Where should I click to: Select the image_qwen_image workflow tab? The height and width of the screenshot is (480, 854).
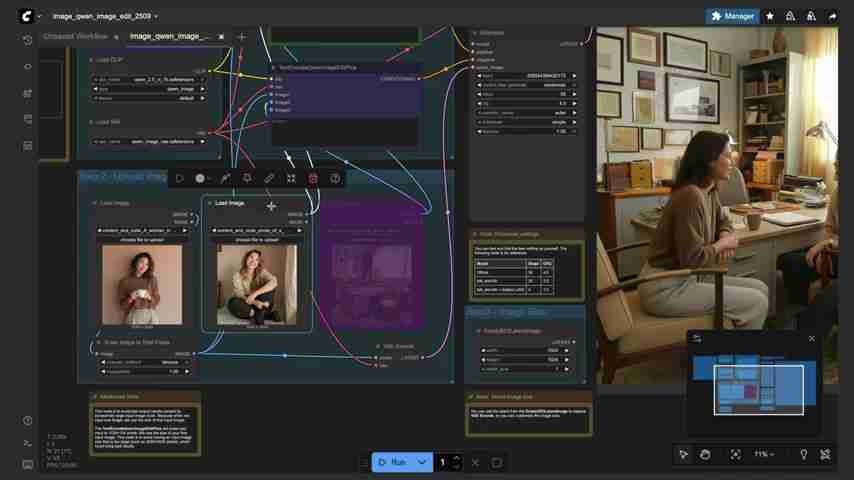170,36
